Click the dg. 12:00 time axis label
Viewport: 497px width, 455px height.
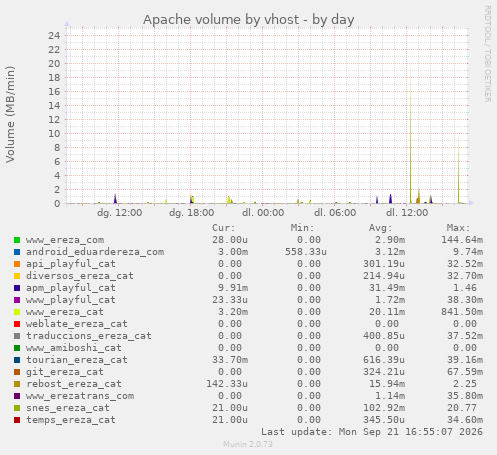tap(119, 213)
